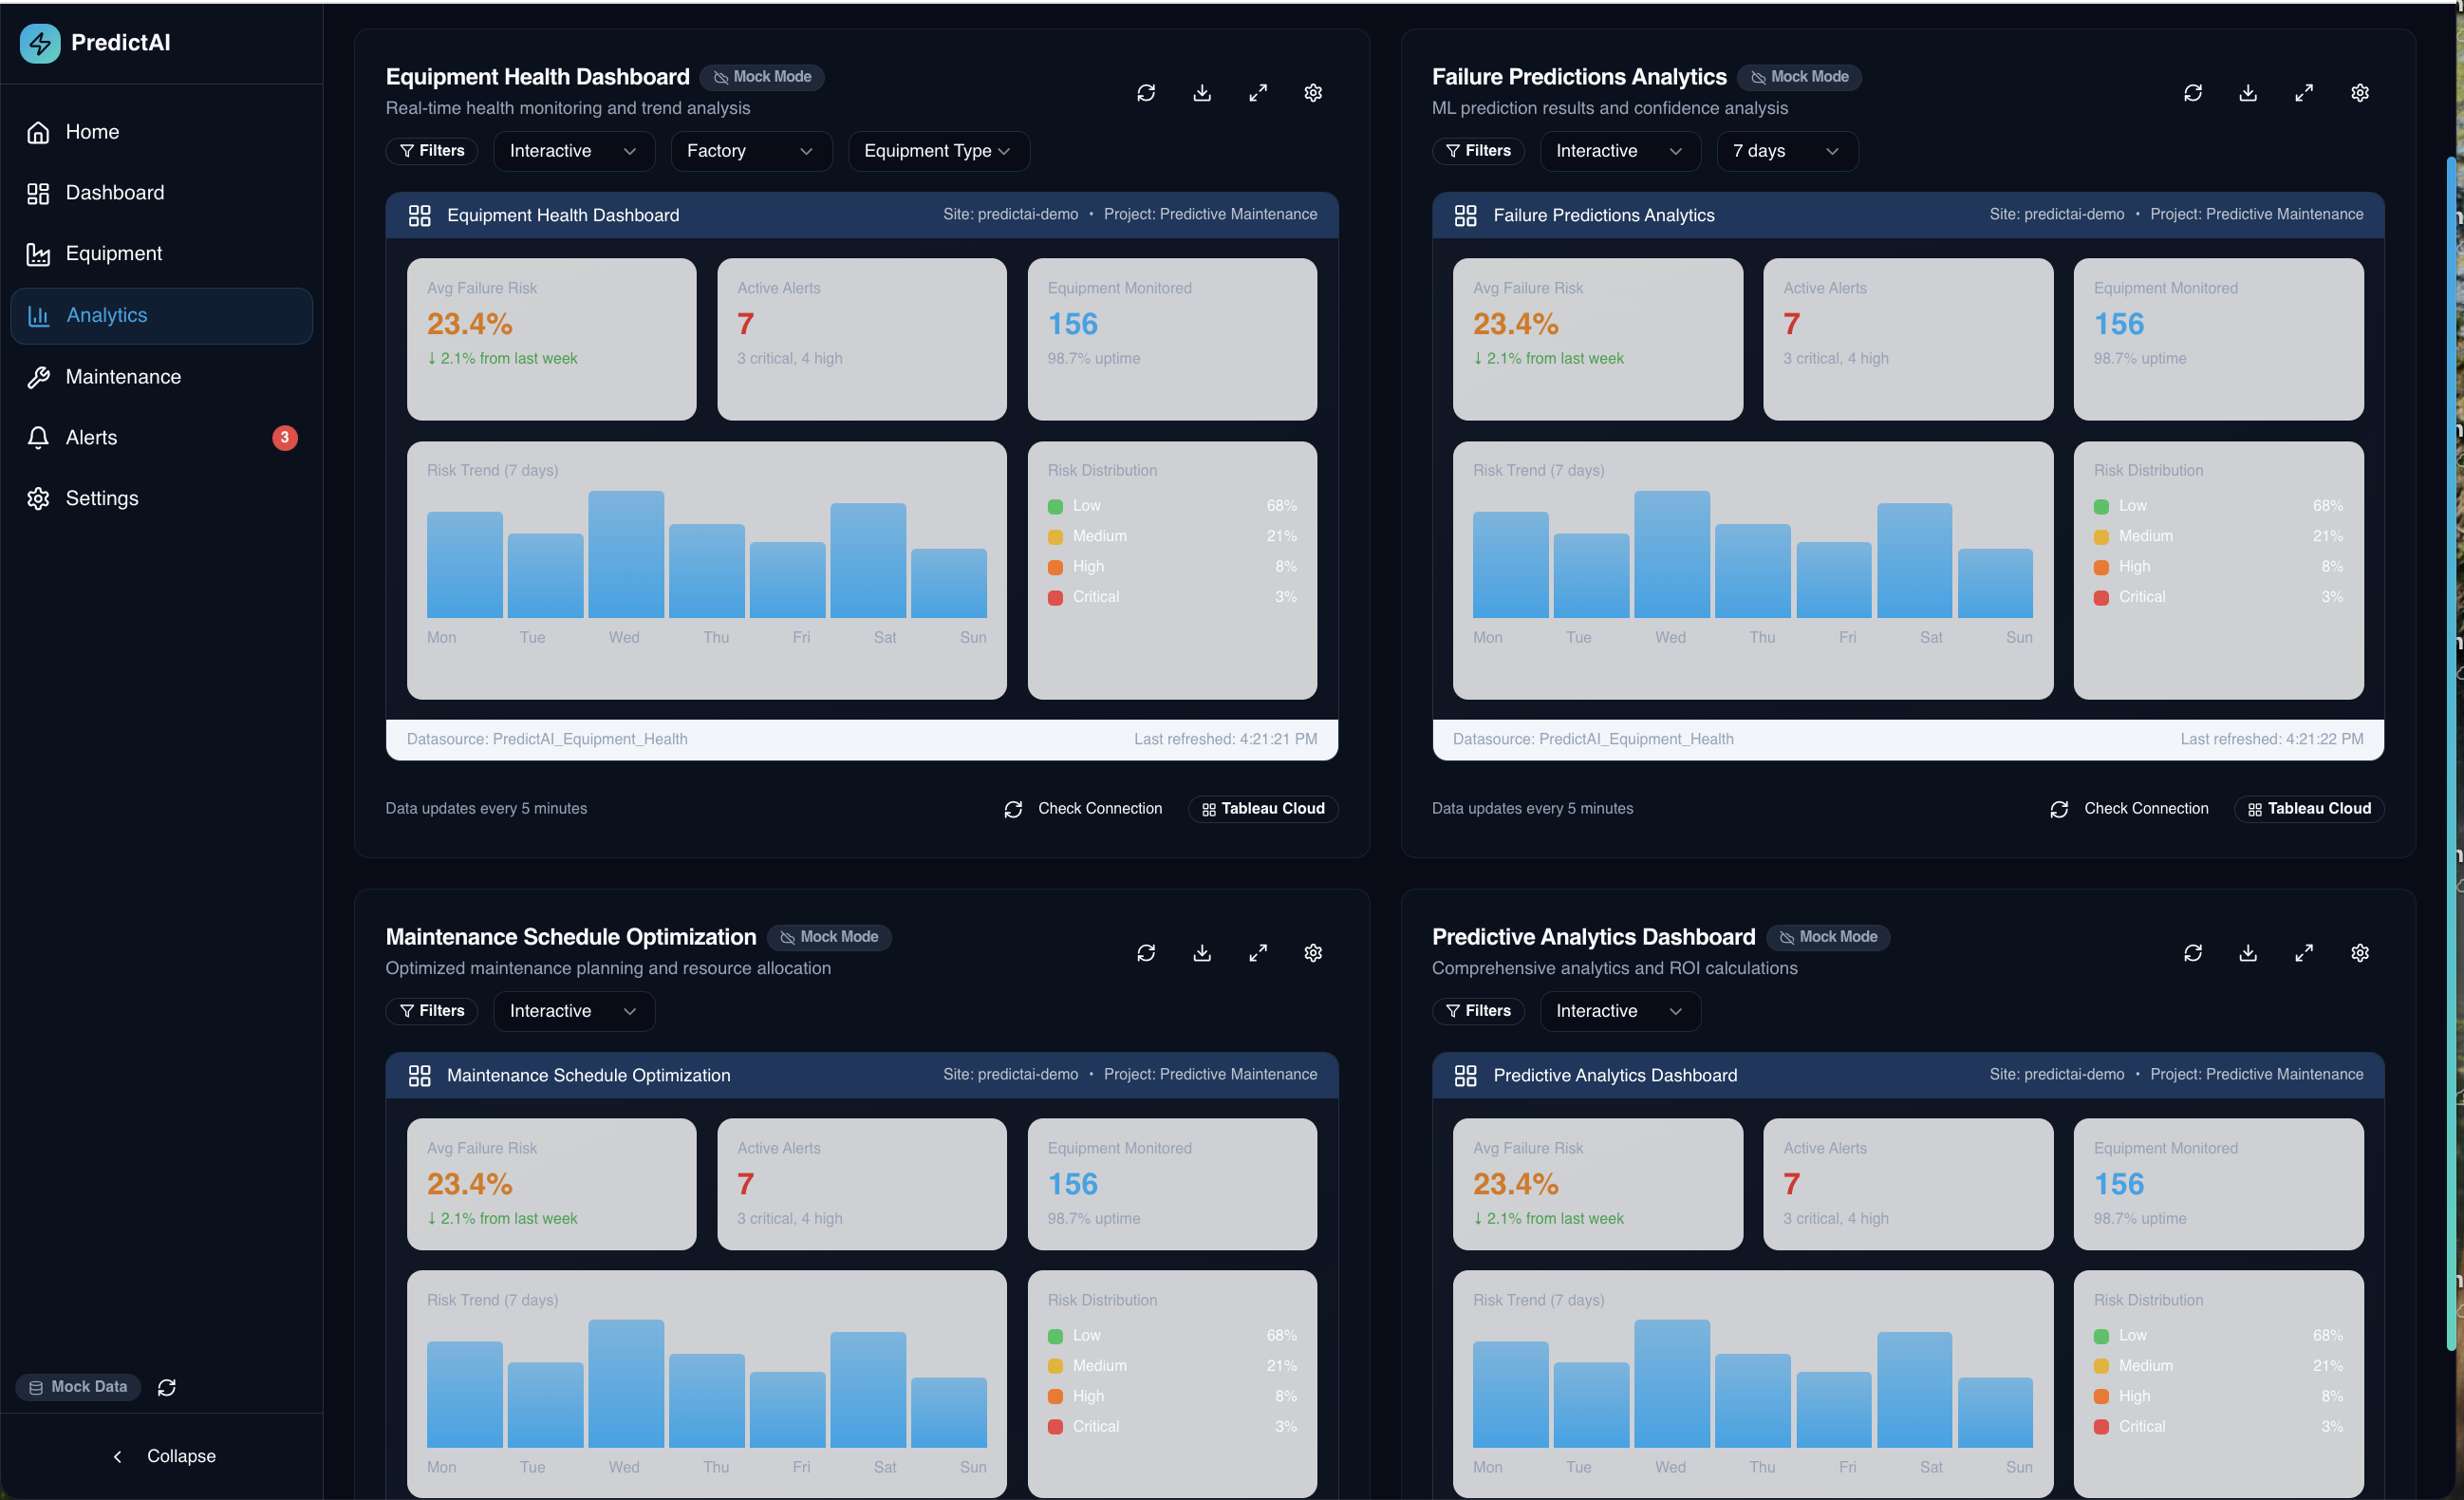Open the 7 days range dropdown
This screenshot has width=2464, height=1500.
pos(1786,151)
